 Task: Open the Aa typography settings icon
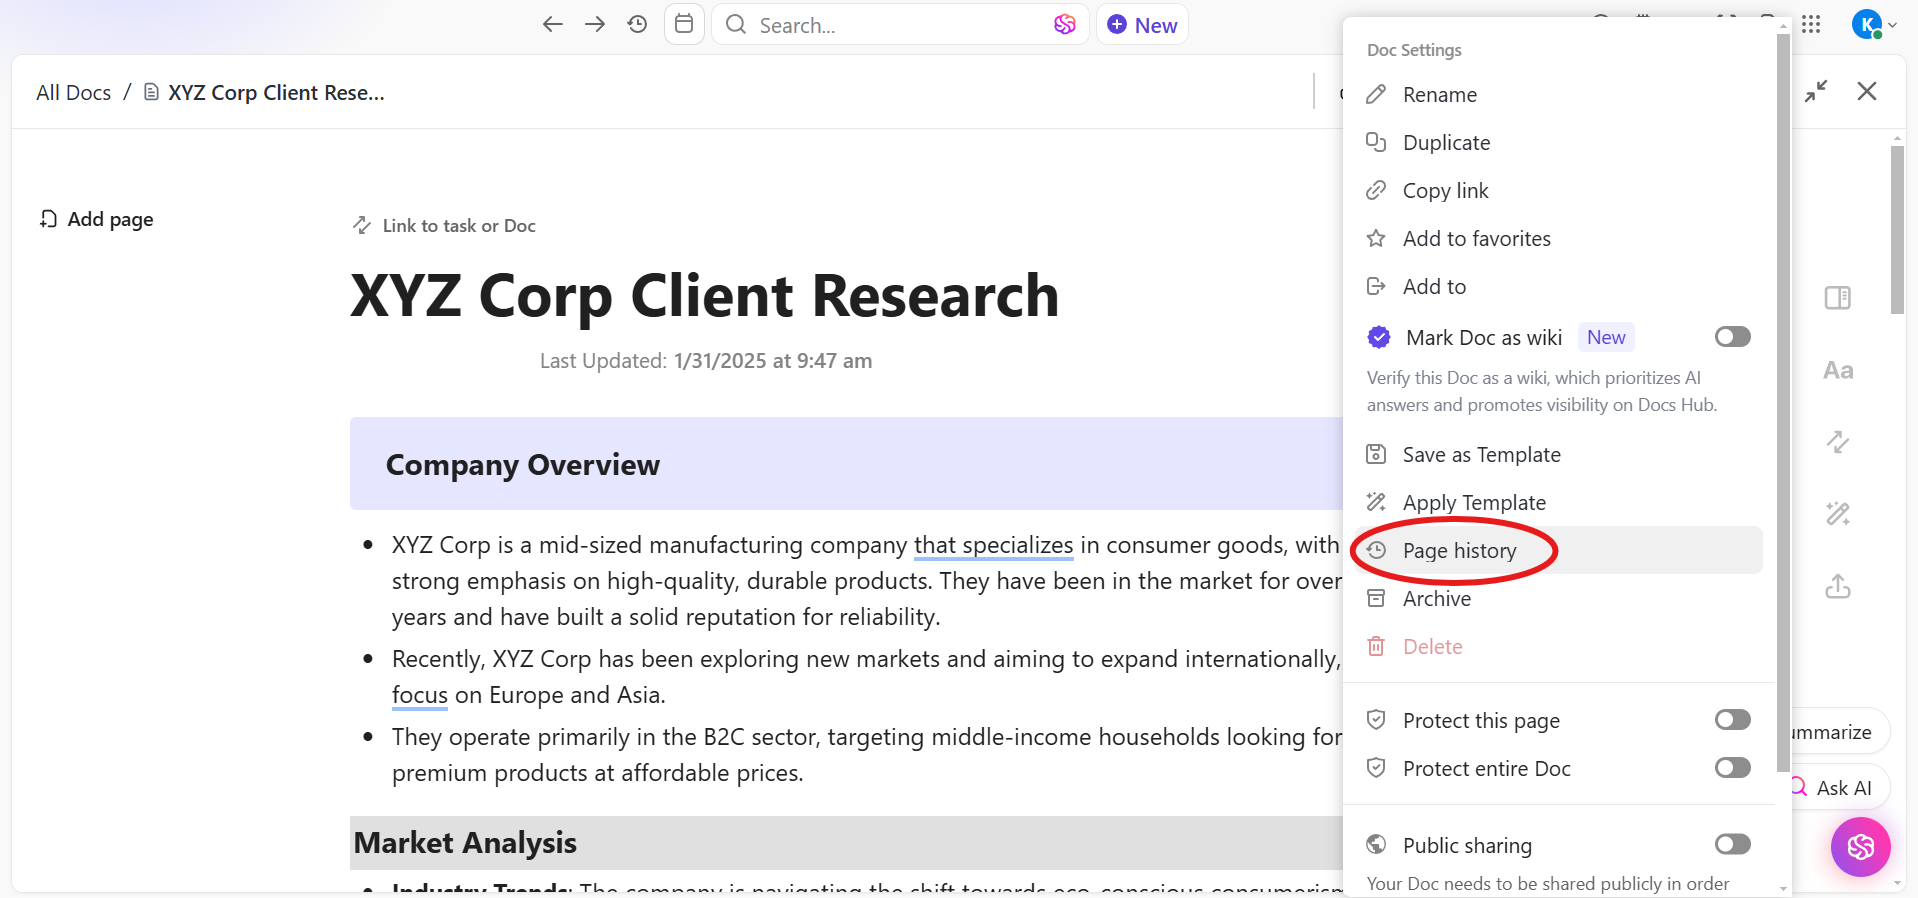[1837, 370]
